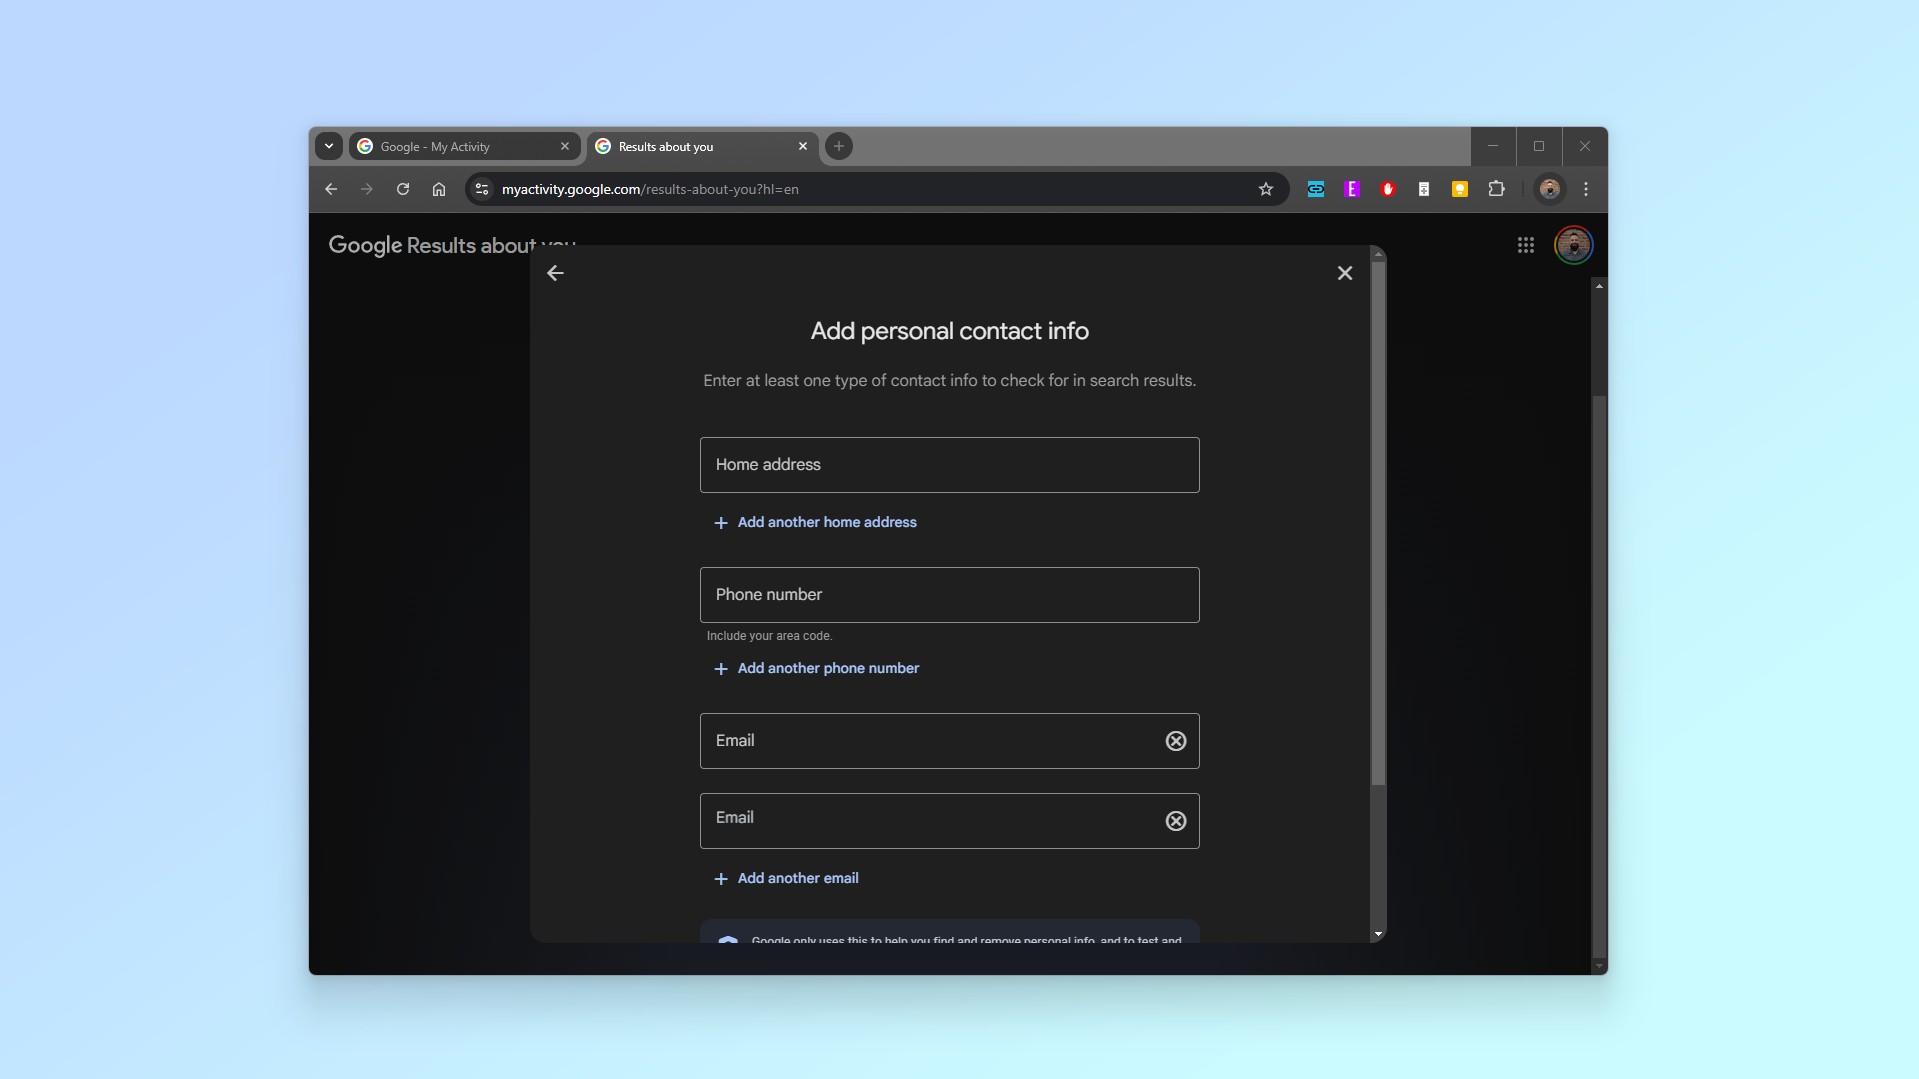Screen dimensions: 1919x1079
Task: Bookmark this page with star icon
Action: tap(1265, 189)
